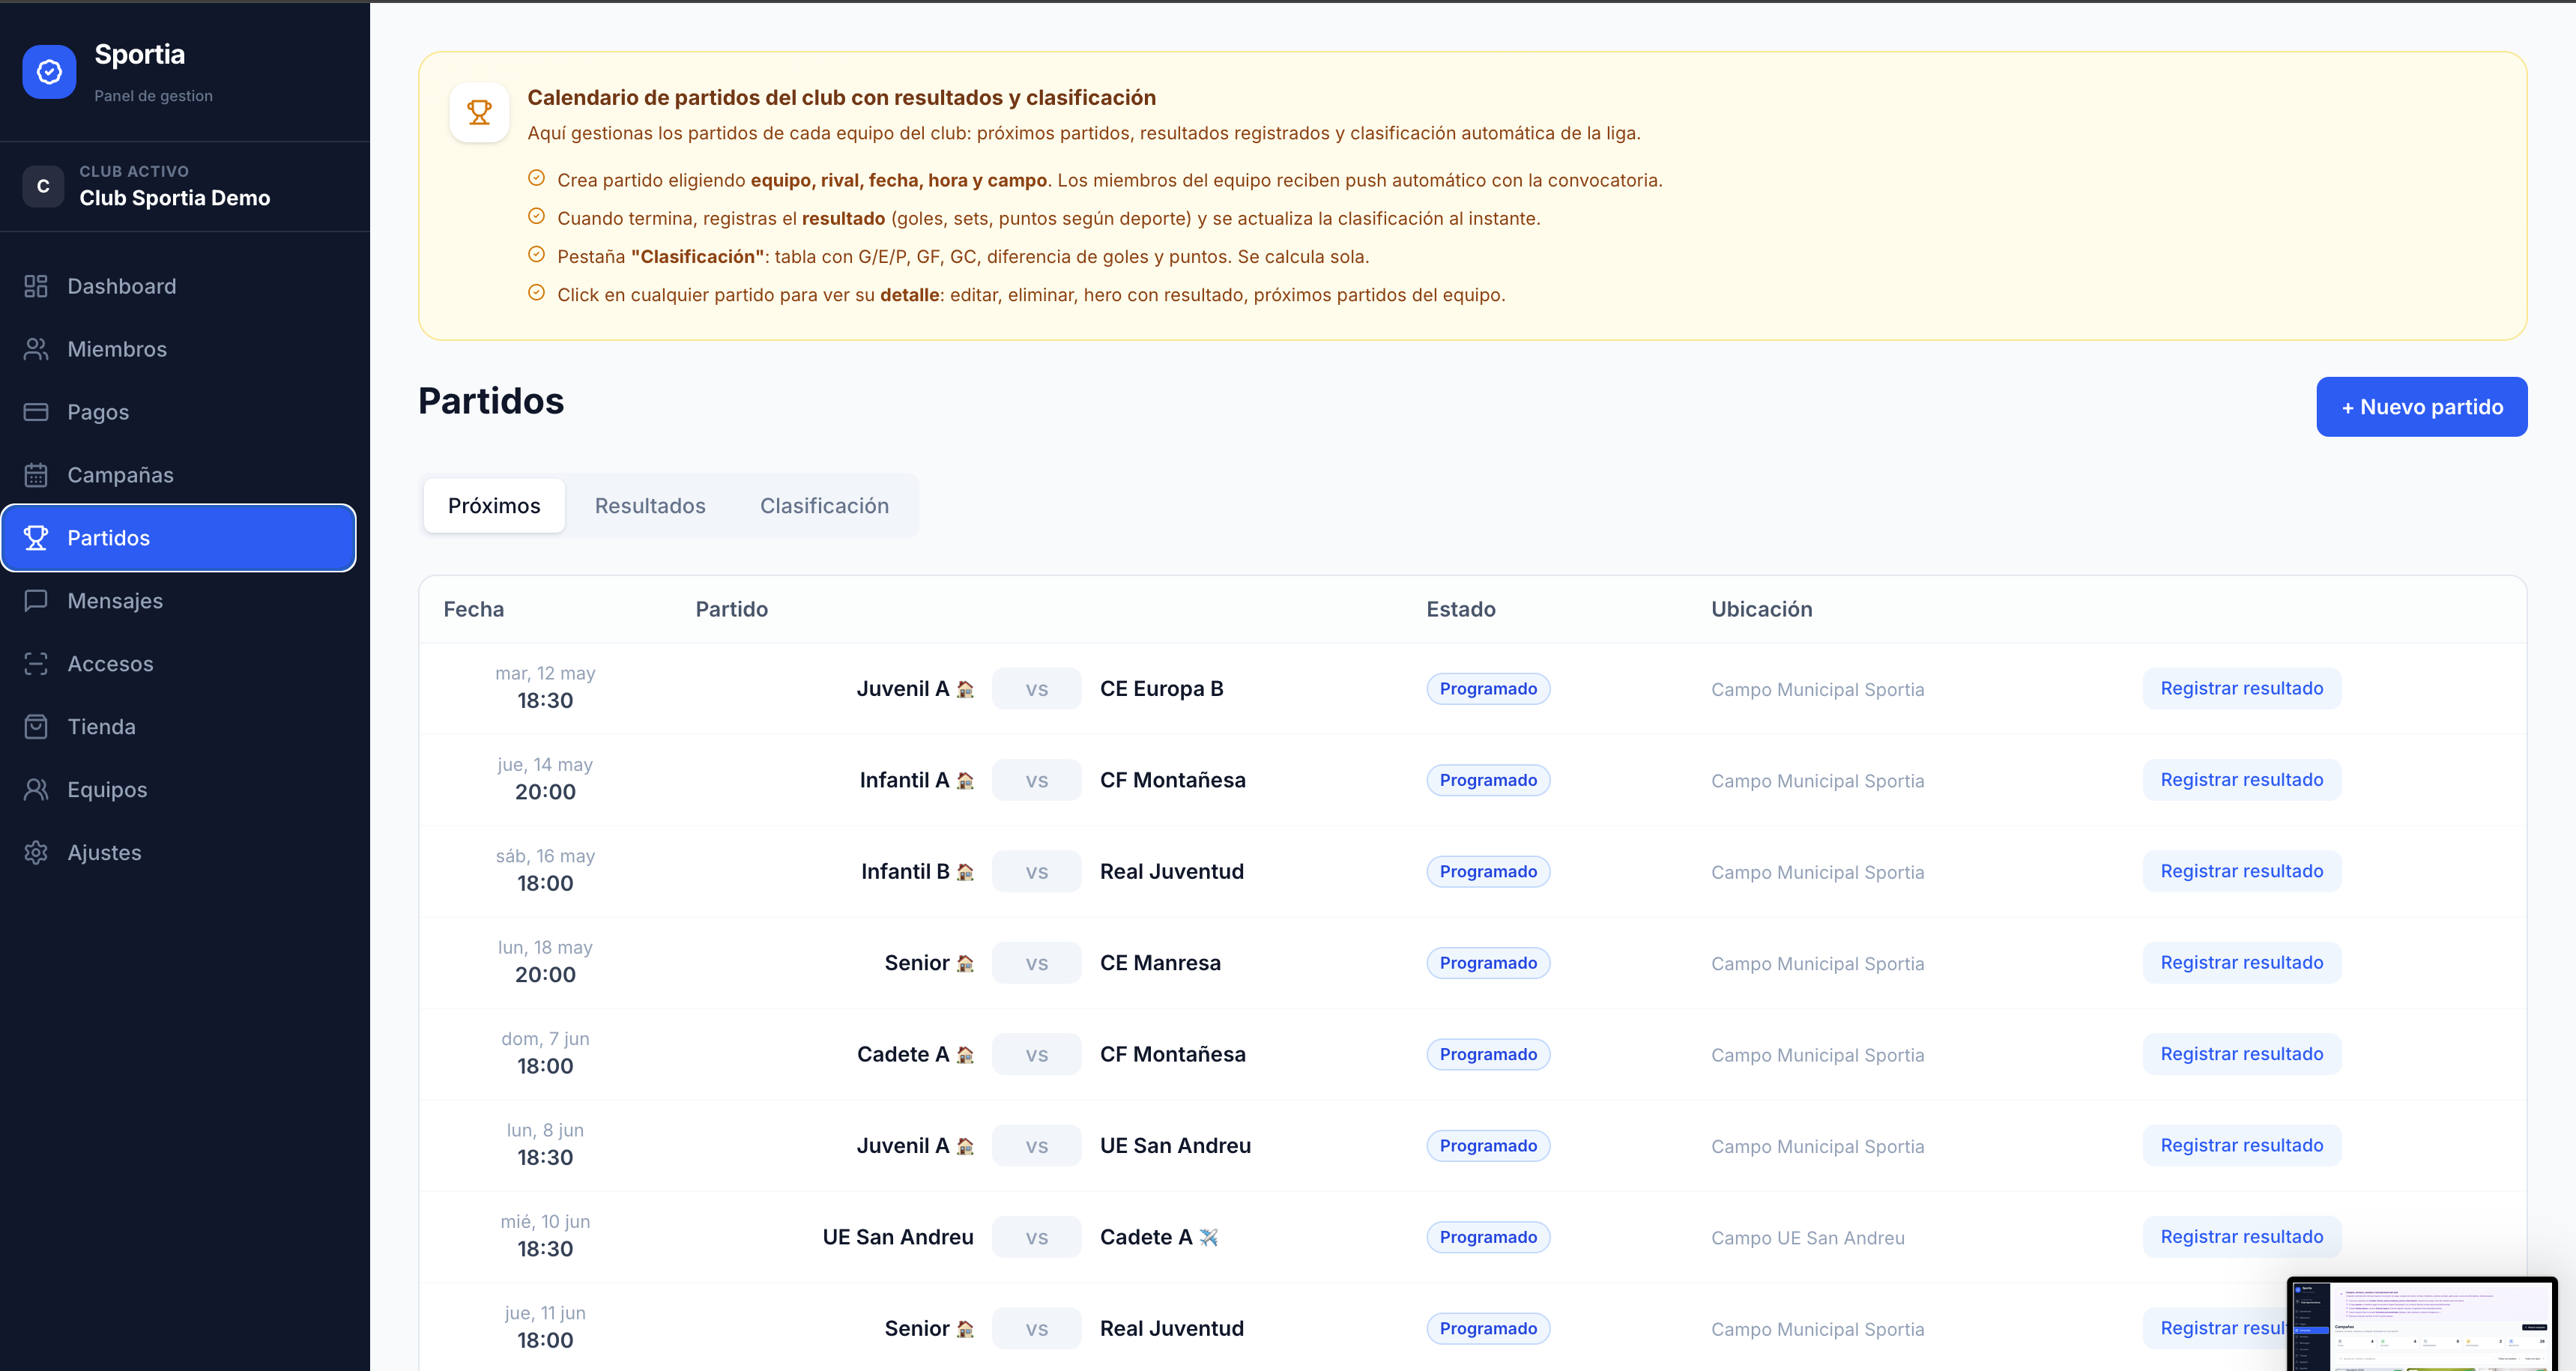Register result for Infantil B vs Real Juventud

click(2241, 871)
